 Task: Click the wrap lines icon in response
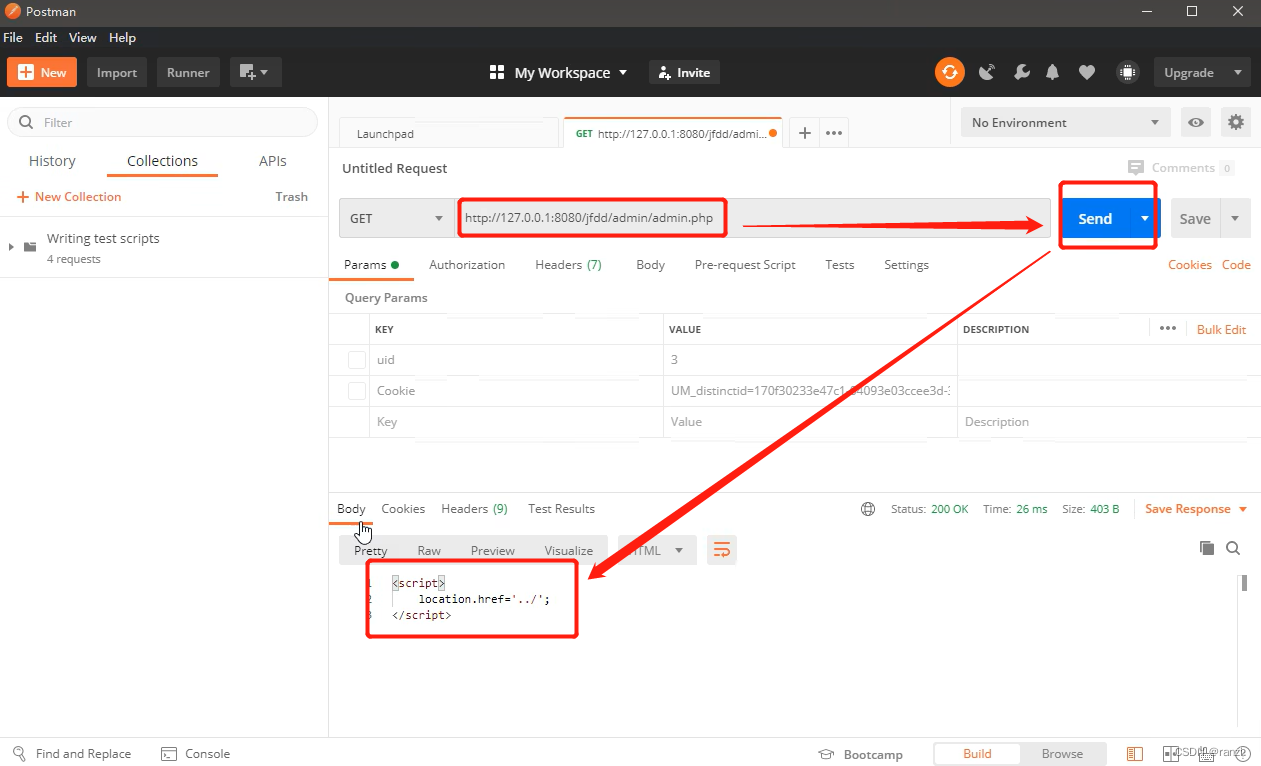[x=721, y=550]
